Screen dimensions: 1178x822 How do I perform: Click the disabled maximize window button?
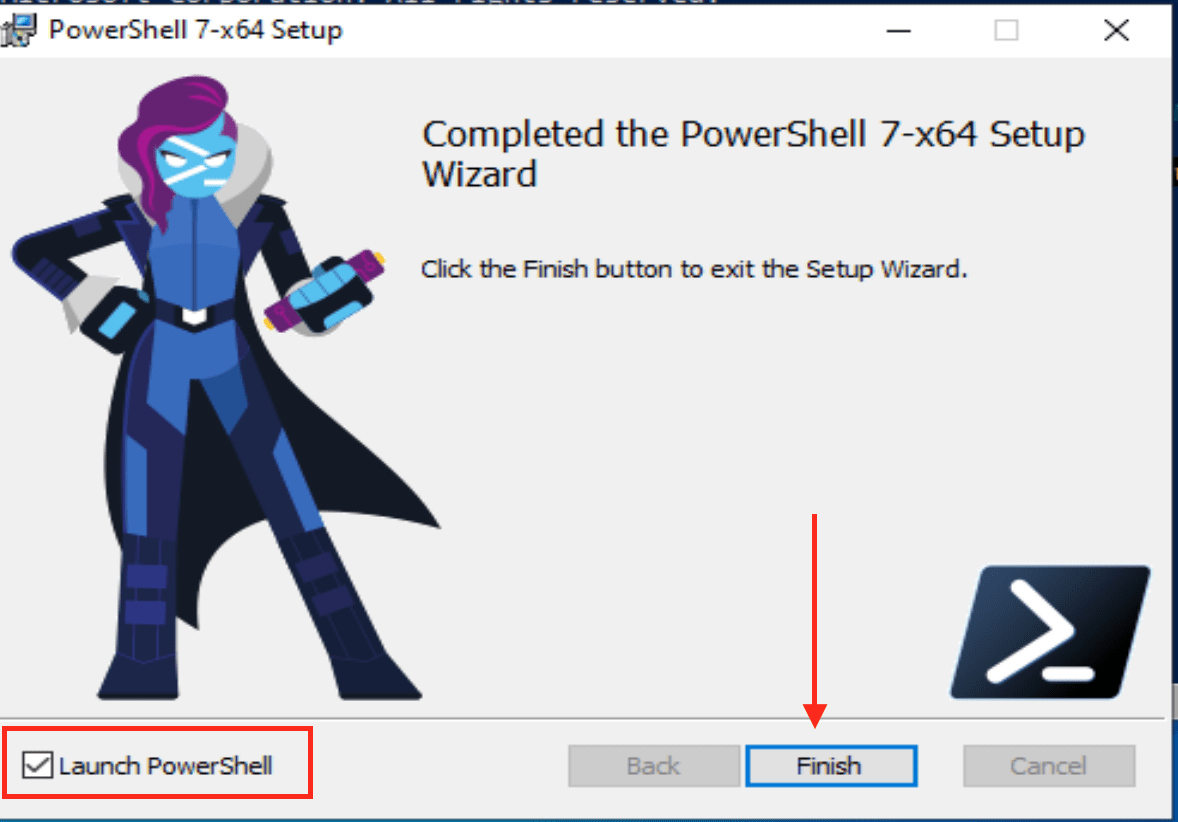coord(1006,31)
